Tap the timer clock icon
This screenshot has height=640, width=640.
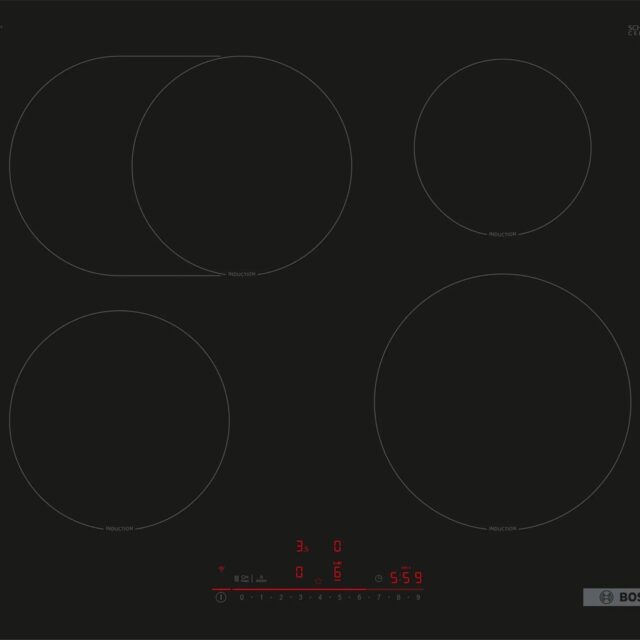click(x=378, y=577)
